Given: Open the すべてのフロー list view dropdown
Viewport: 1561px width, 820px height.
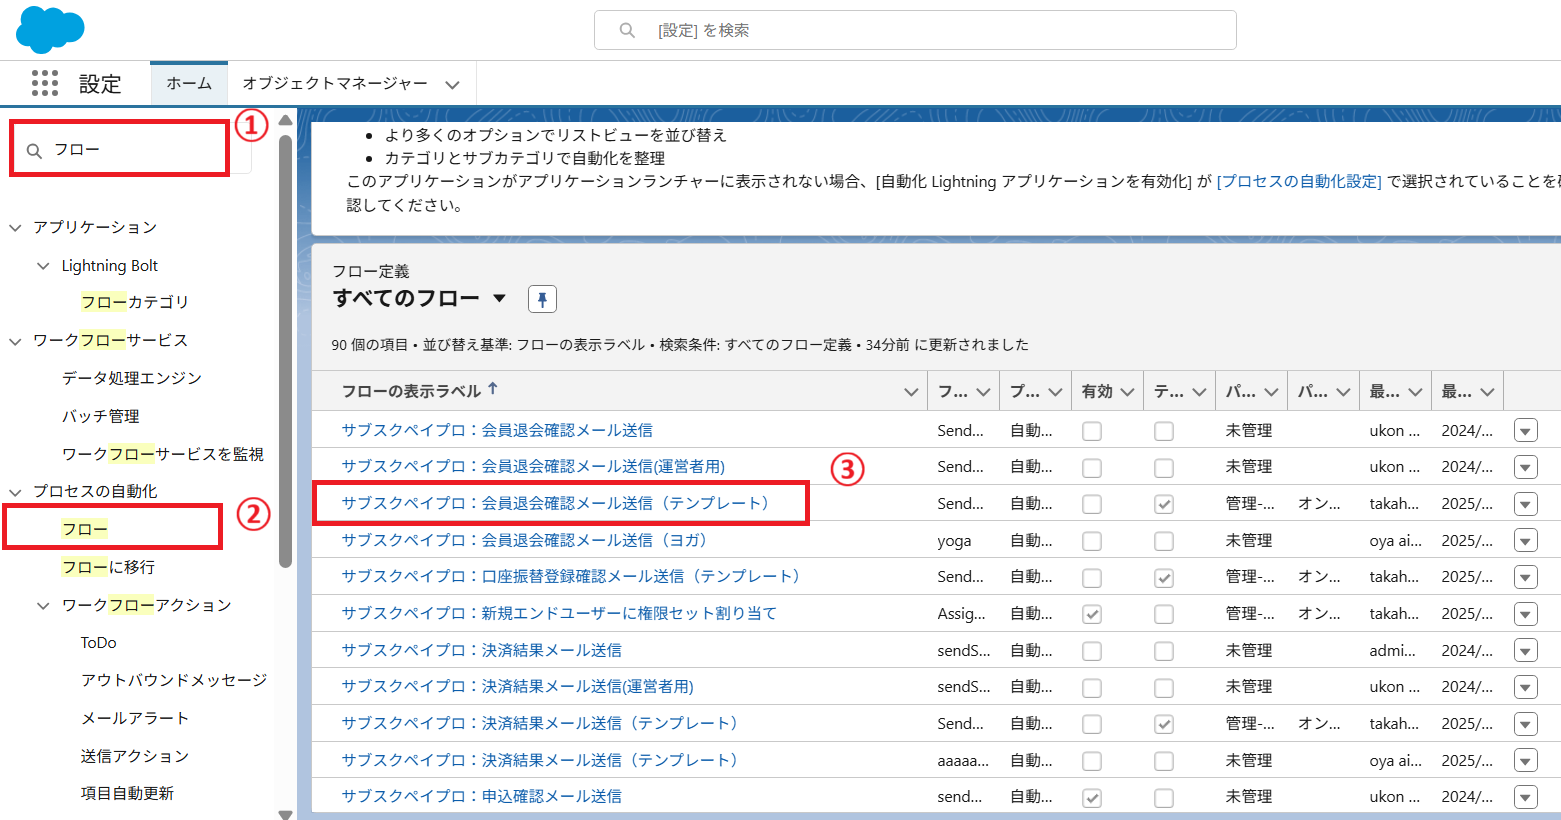Looking at the screenshot, I should [x=499, y=298].
